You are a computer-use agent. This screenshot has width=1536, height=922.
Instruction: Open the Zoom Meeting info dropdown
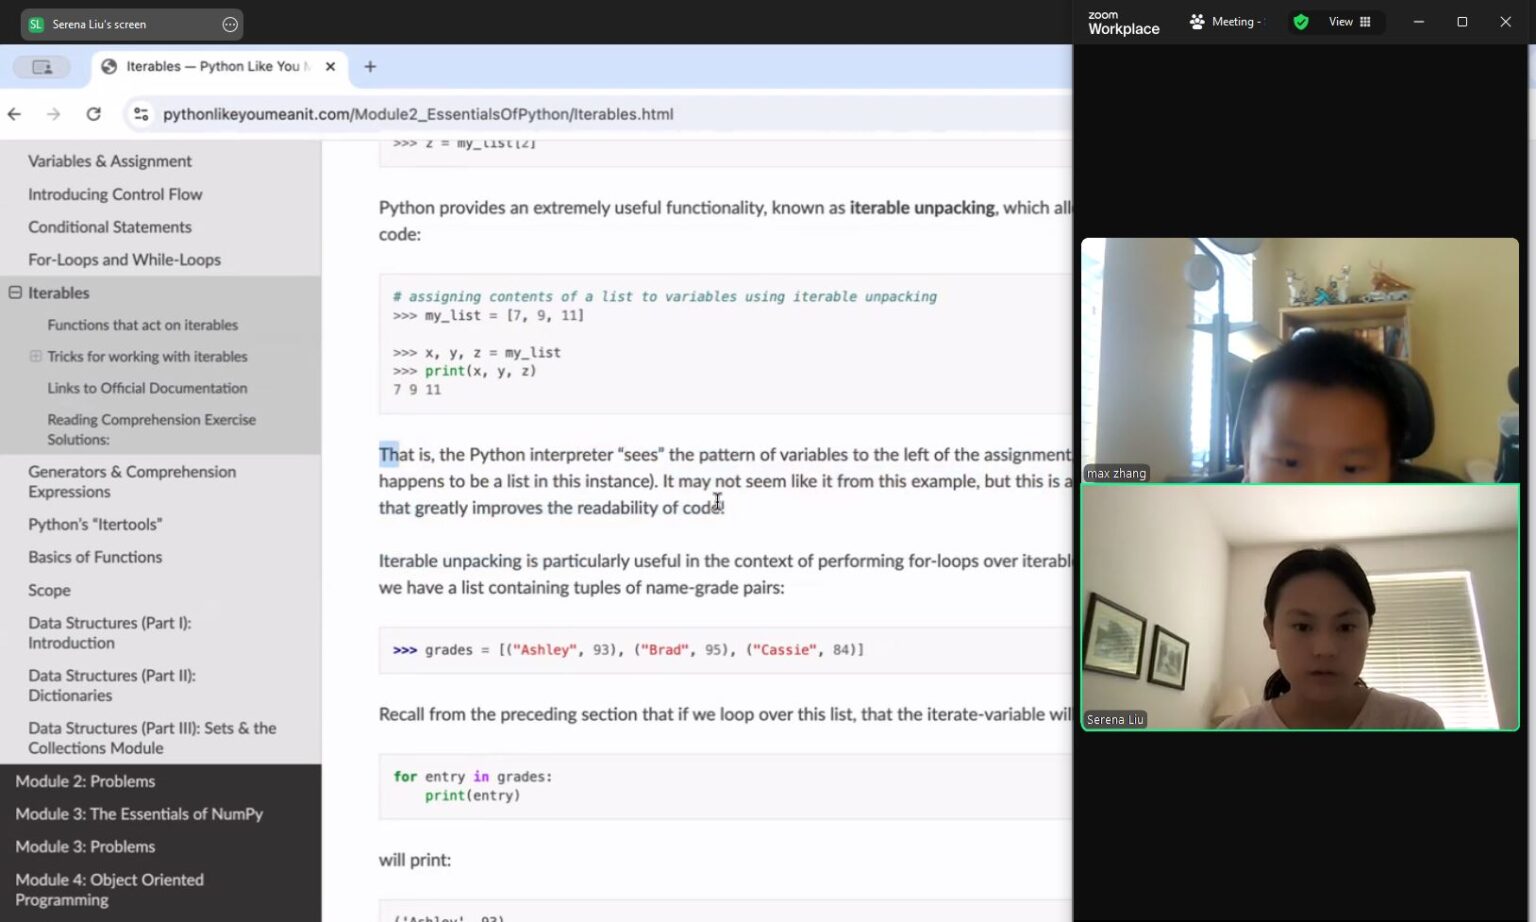click(x=1226, y=22)
